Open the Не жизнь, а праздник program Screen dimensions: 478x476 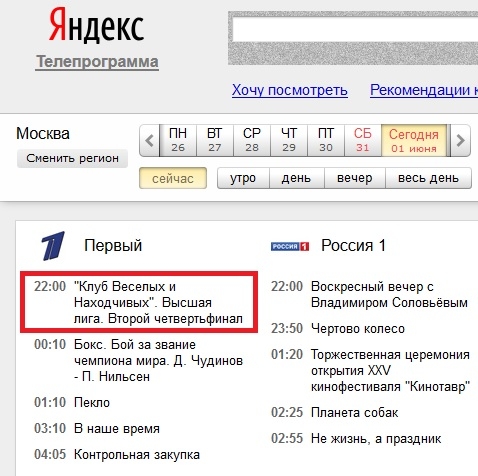click(376, 439)
